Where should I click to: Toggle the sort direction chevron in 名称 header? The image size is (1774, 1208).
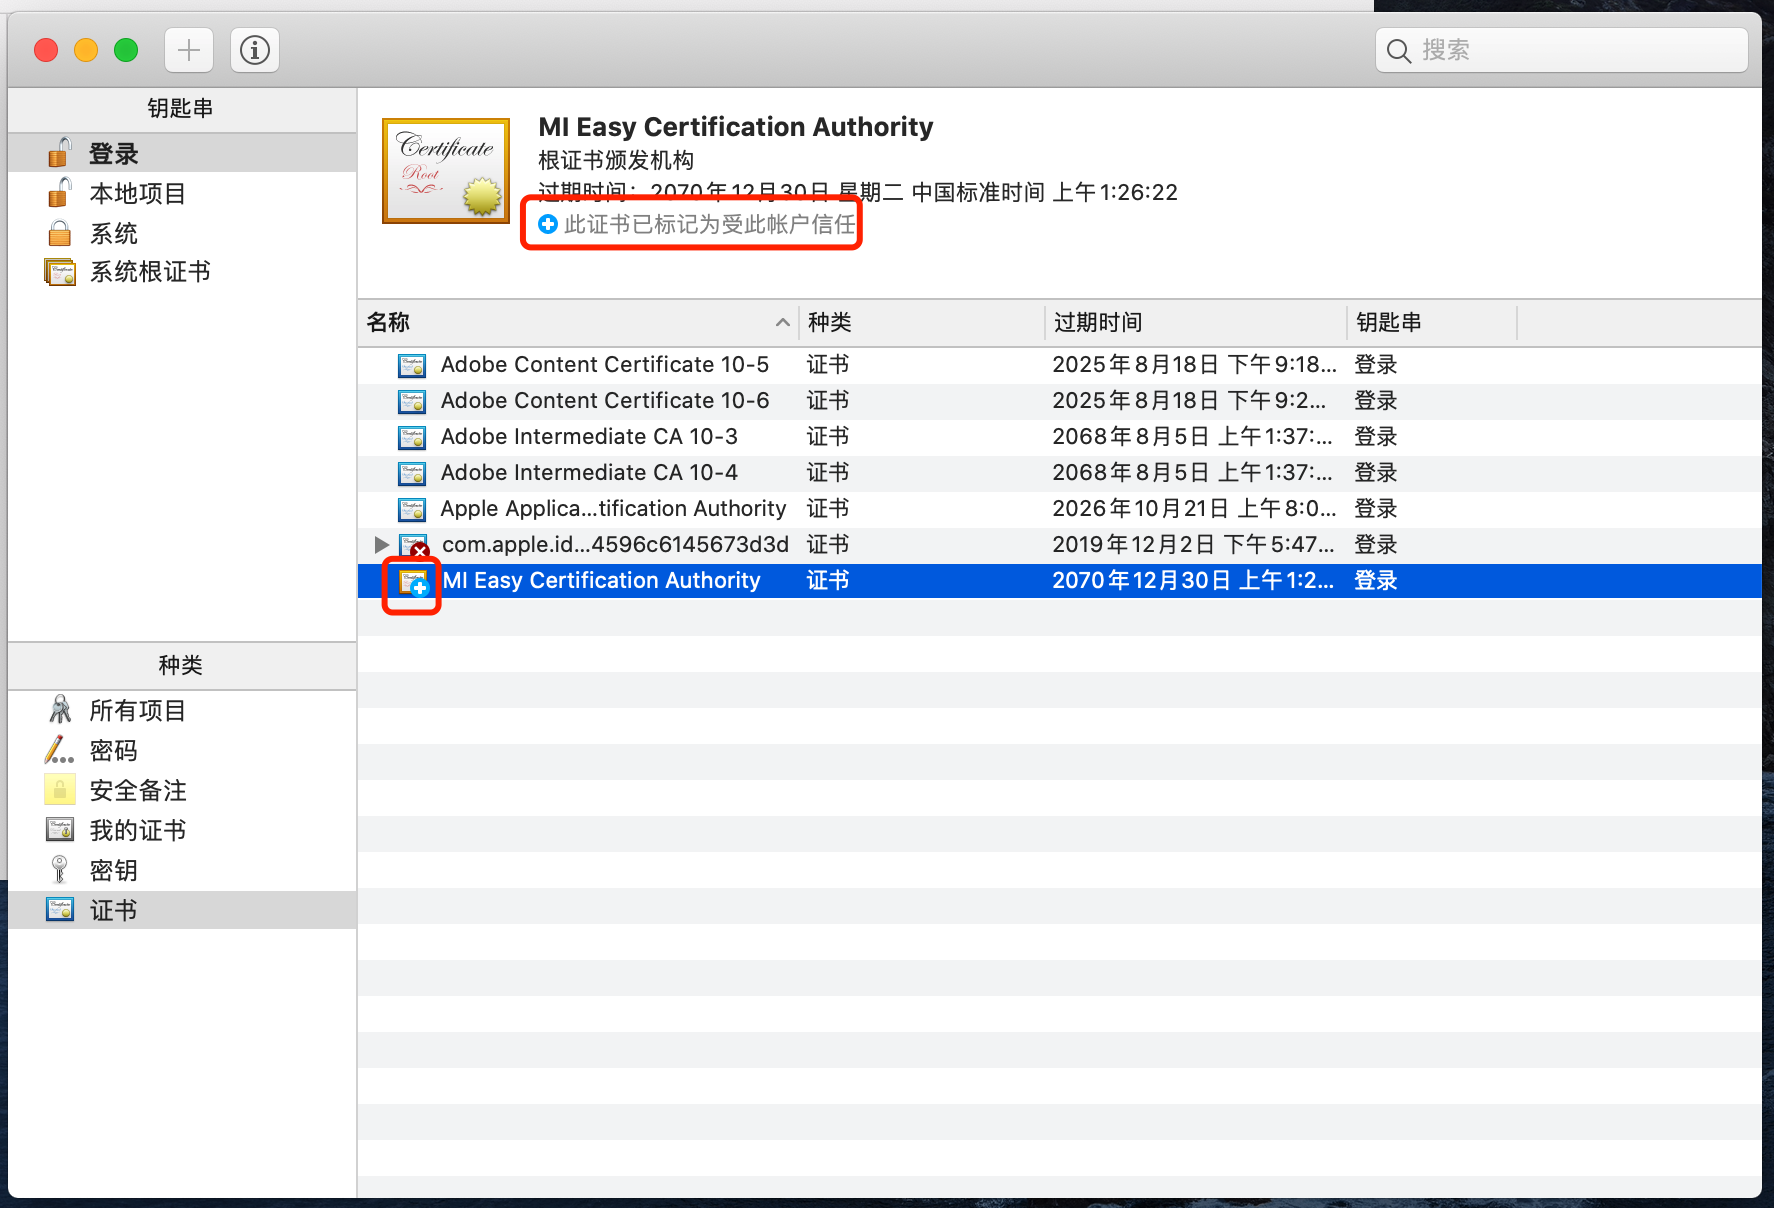coord(782,323)
